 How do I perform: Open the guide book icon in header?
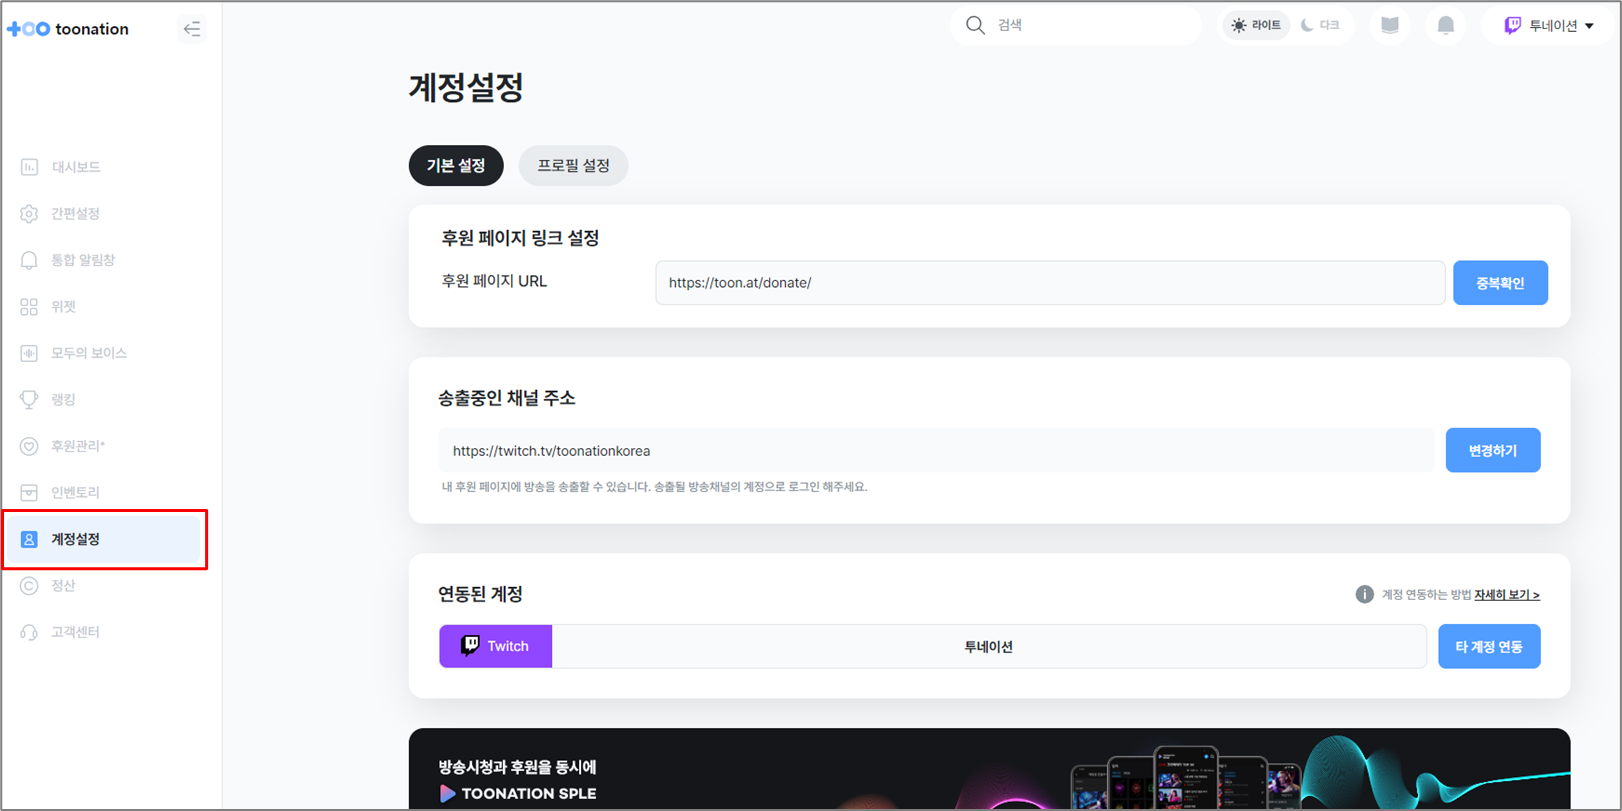1390,26
